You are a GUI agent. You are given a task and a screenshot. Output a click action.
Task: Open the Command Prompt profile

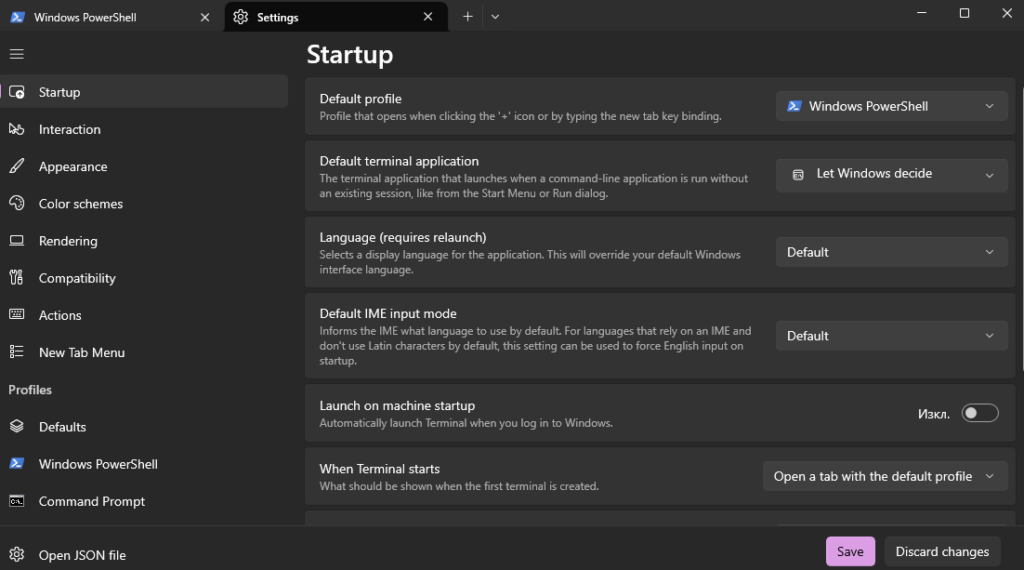pyautogui.click(x=91, y=501)
